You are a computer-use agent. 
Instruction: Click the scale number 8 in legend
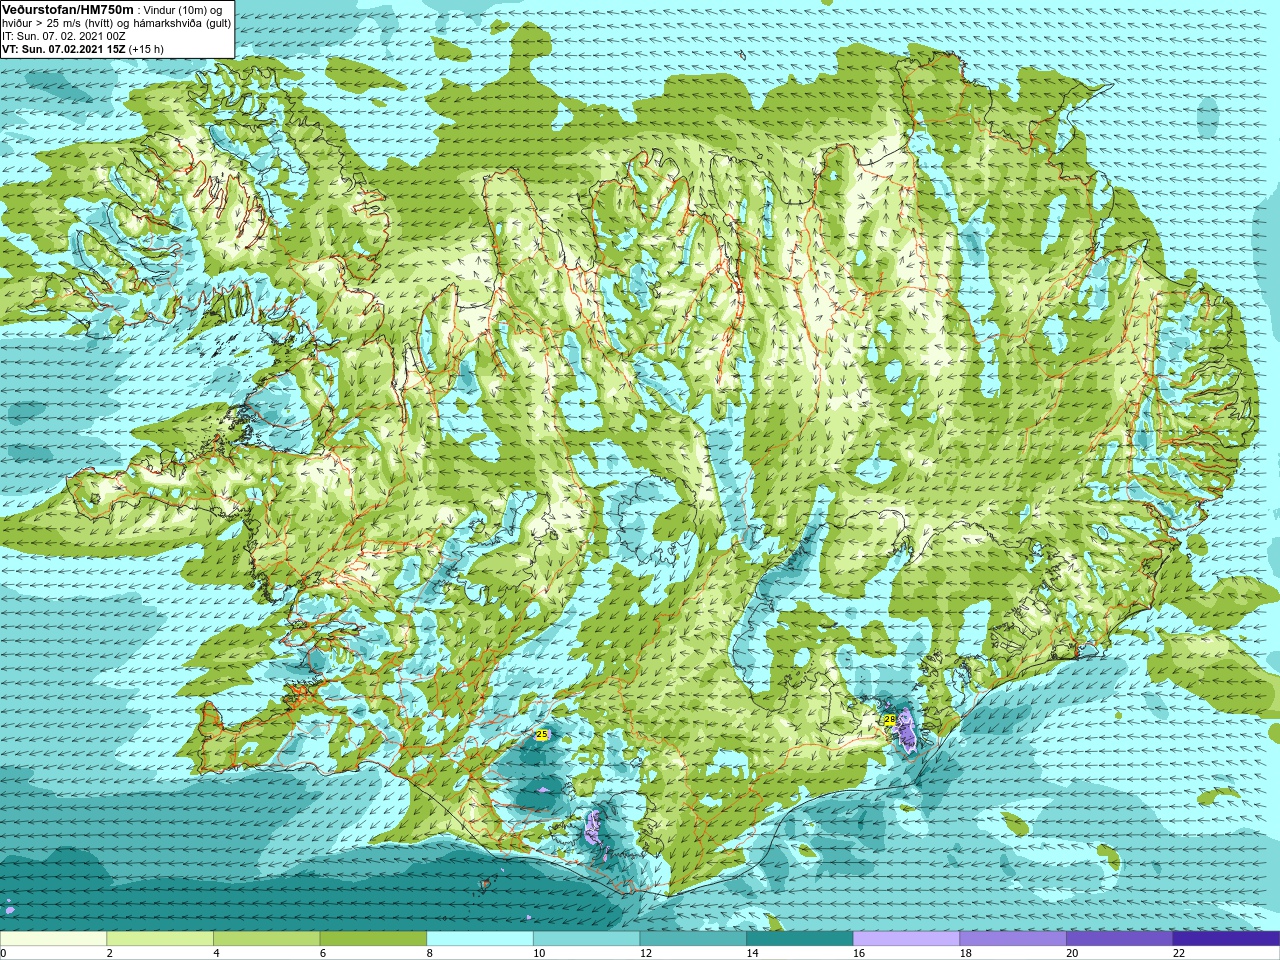point(430,953)
